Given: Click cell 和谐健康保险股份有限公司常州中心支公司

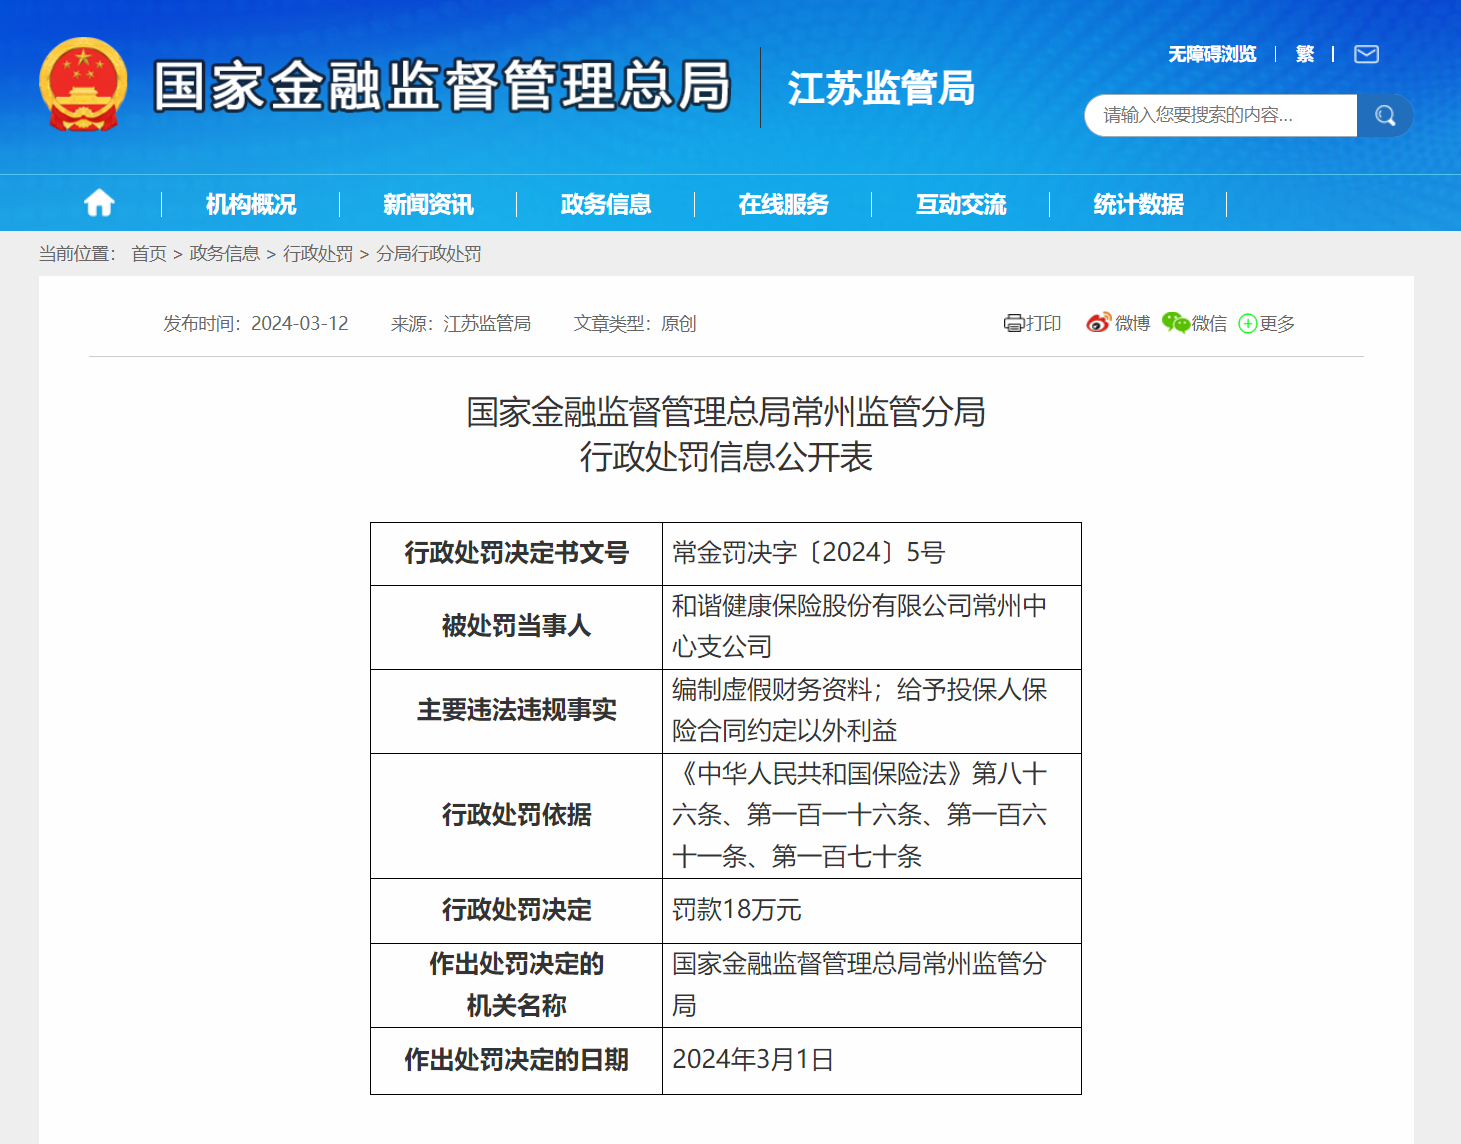Looking at the screenshot, I should (x=871, y=627).
